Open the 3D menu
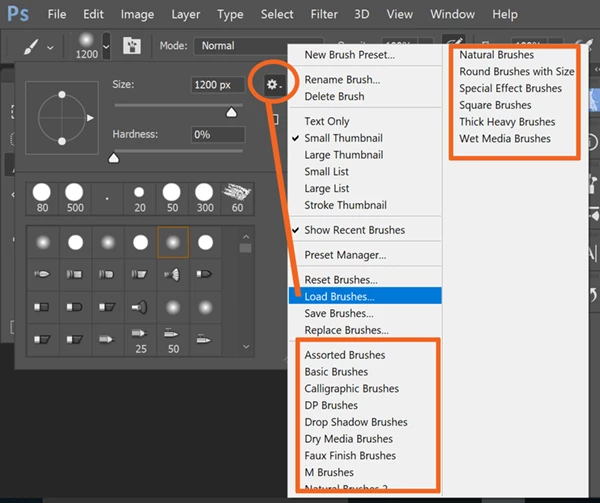The width and height of the screenshot is (600, 503). coord(362,15)
